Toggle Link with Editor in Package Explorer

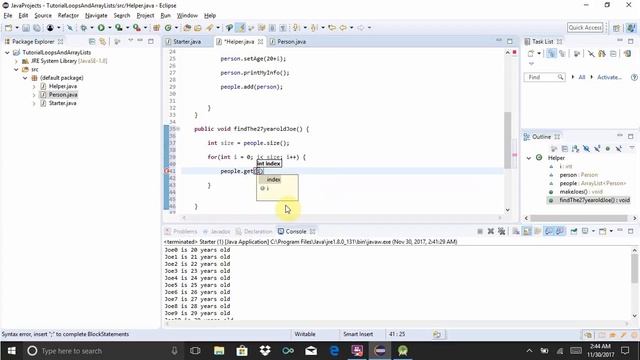click(102, 42)
